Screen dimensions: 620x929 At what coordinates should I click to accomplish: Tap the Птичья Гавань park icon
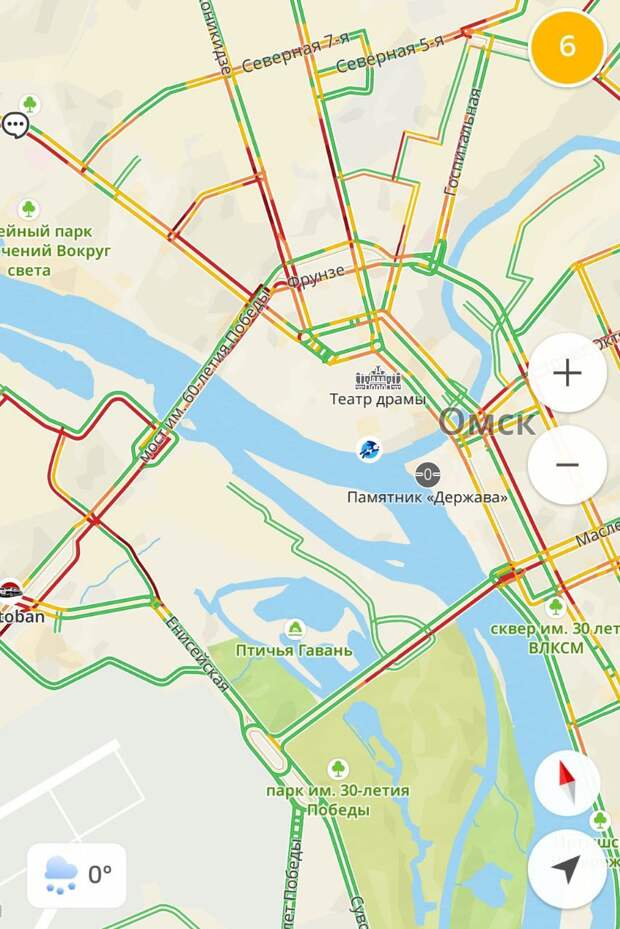pyautogui.click(x=295, y=629)
